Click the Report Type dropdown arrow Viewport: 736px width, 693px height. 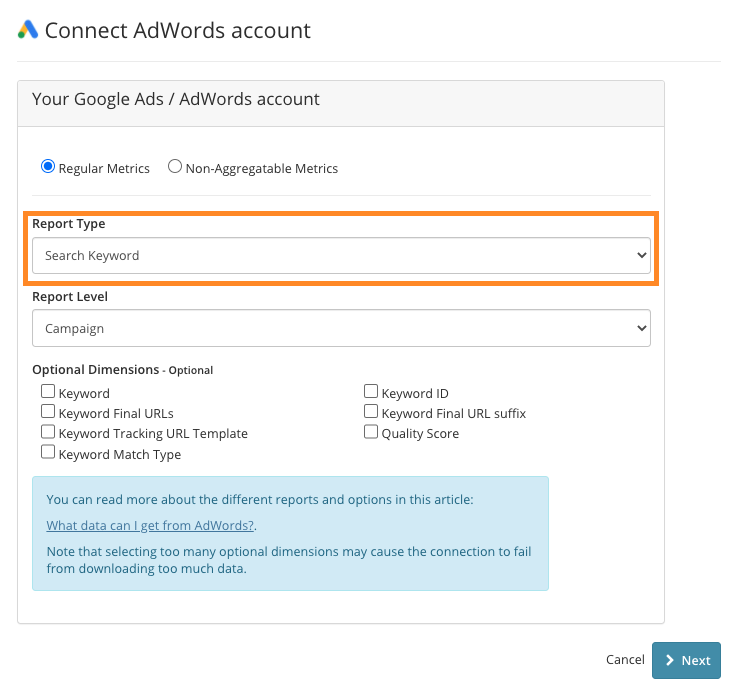(642, 255)
